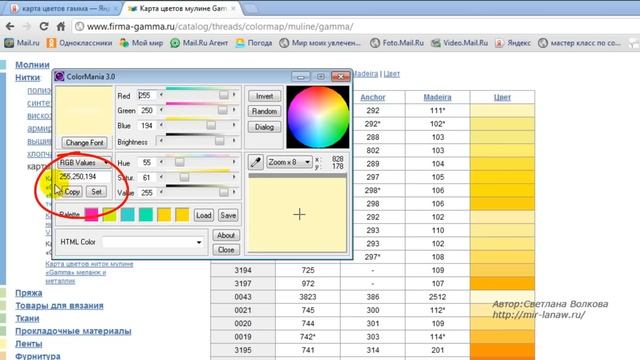Increase Brightness with right arrow

coord(234,140)
